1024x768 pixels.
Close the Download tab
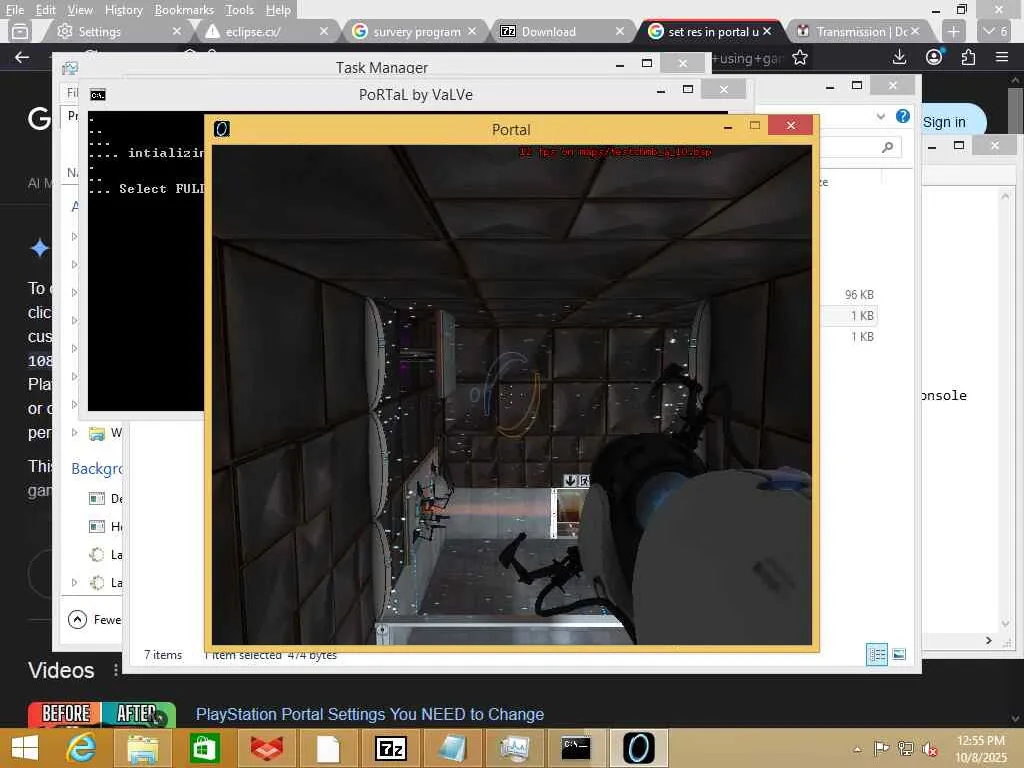pos(620,31)
